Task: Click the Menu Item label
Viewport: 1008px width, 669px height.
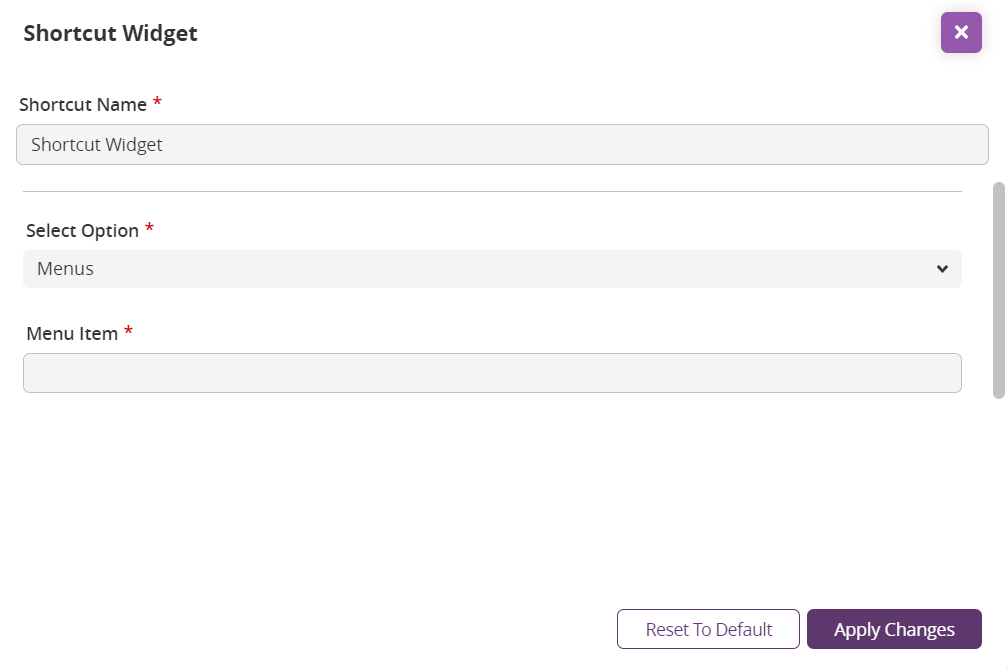Action: [x=72, y=334]
